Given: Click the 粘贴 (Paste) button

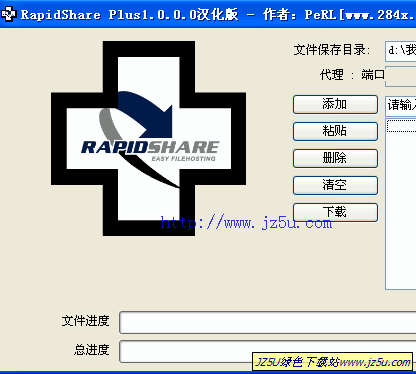Looking at the screenshot, I should [x=335, y=131].
